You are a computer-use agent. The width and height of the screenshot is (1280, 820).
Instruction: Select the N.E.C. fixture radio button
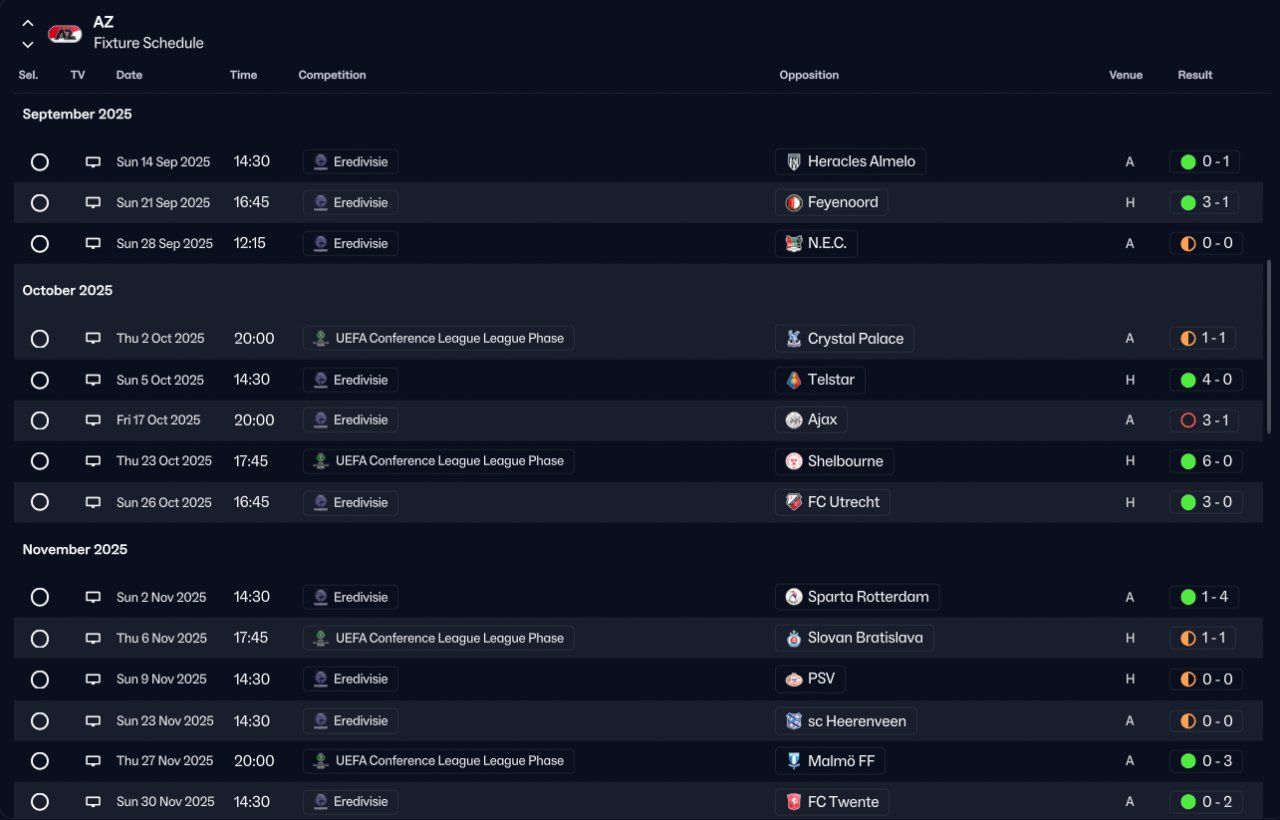pyautogui.click(x=40, y=244)
